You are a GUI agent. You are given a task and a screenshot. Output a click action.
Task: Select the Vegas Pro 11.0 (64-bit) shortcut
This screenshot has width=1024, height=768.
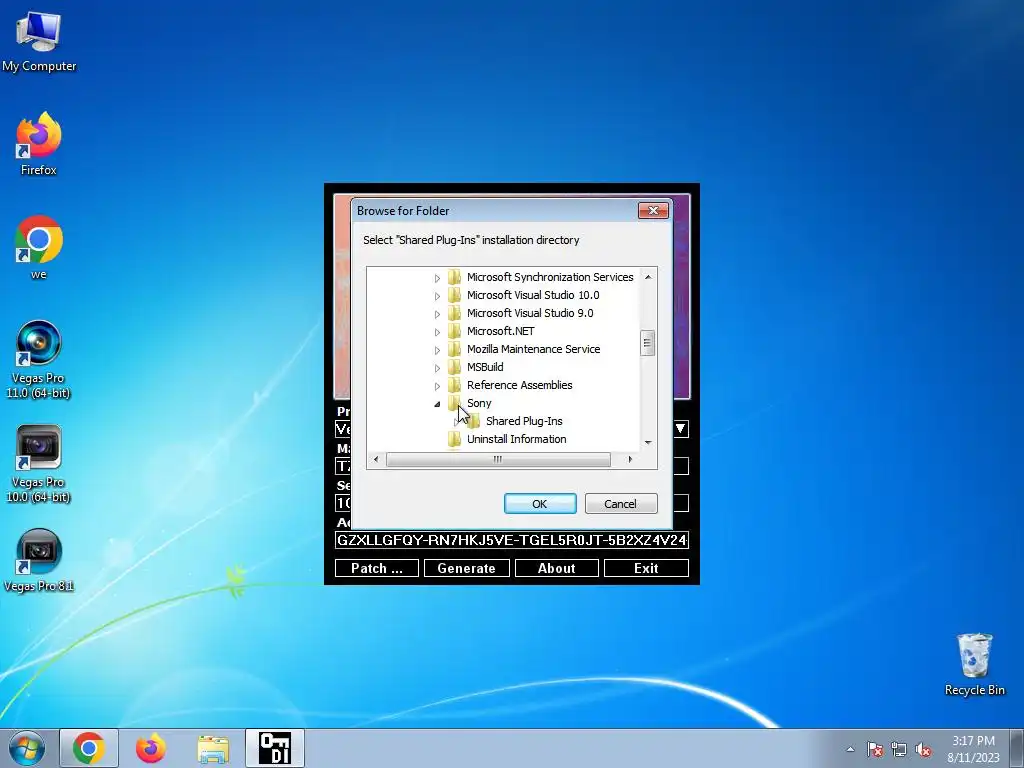point(39,359)
